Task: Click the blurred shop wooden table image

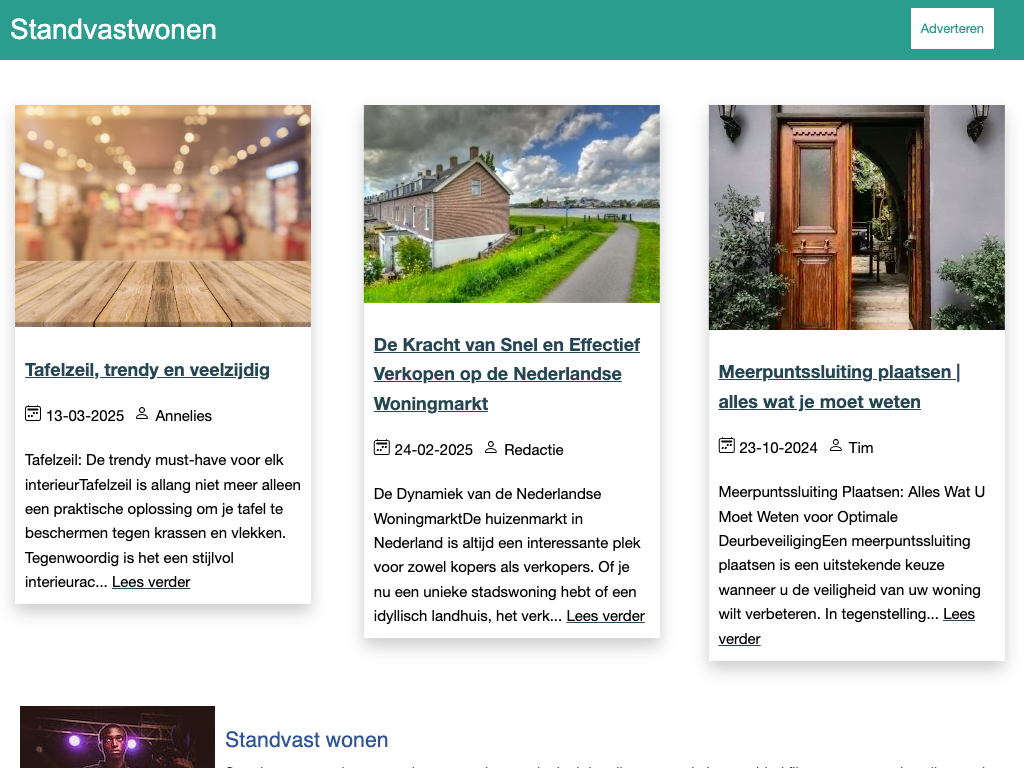Action: tap(163, 216)
